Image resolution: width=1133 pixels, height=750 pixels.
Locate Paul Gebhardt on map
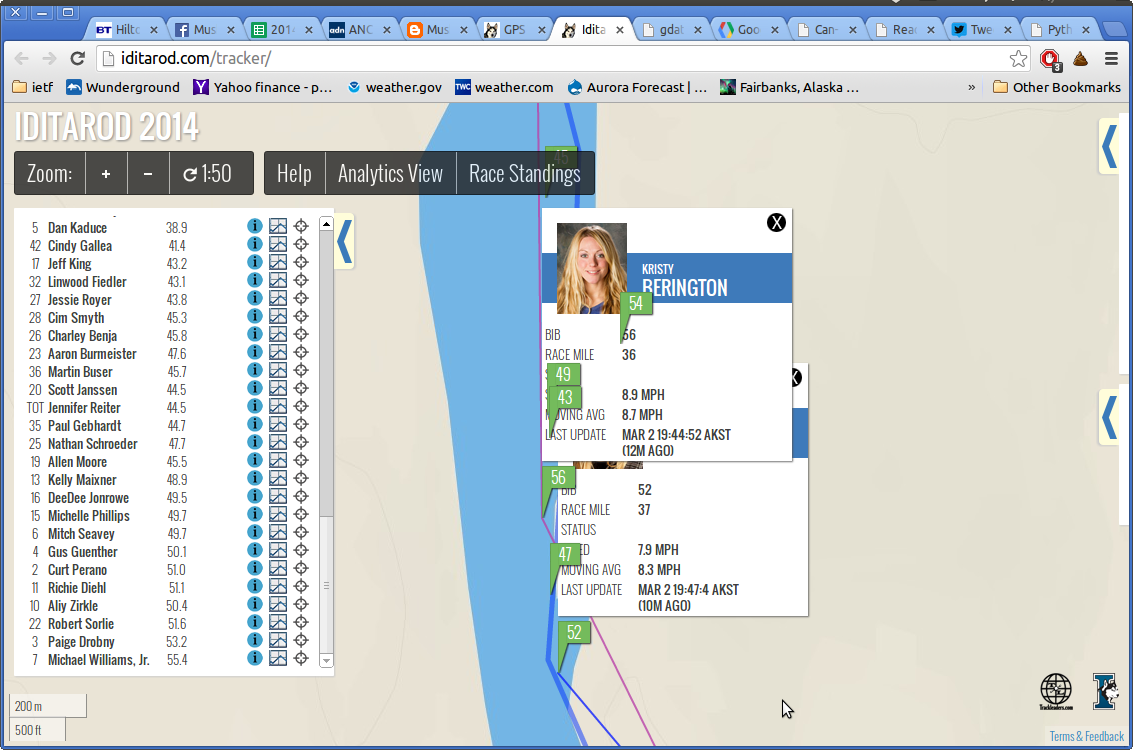(301, 424)
